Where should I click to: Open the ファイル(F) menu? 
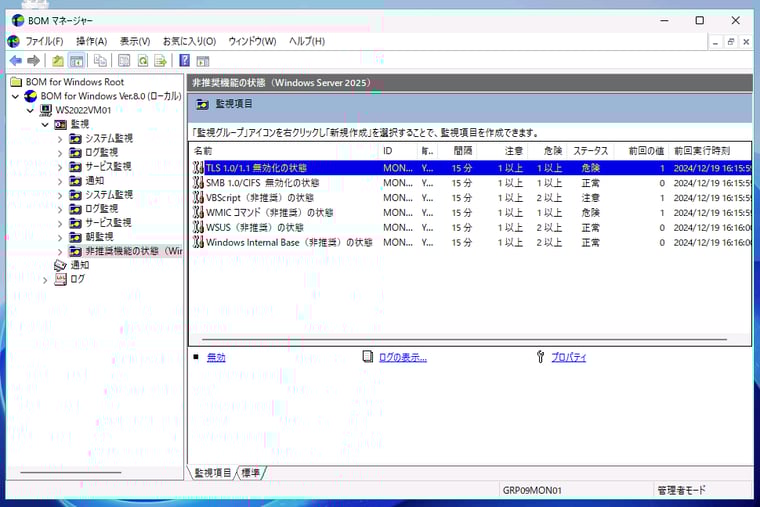[x=44, y=41]
